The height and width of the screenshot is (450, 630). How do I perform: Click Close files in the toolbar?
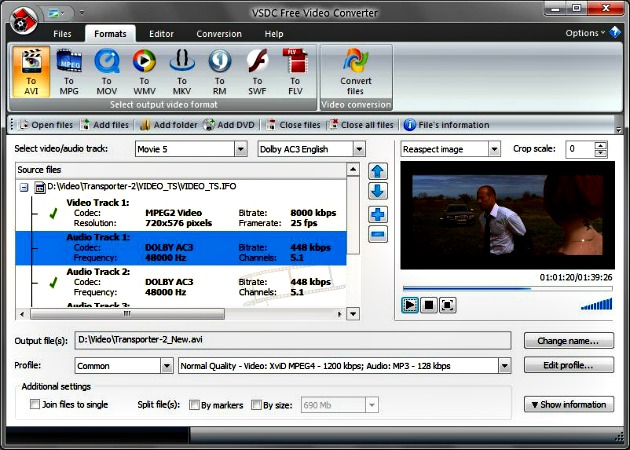point(294,125)
